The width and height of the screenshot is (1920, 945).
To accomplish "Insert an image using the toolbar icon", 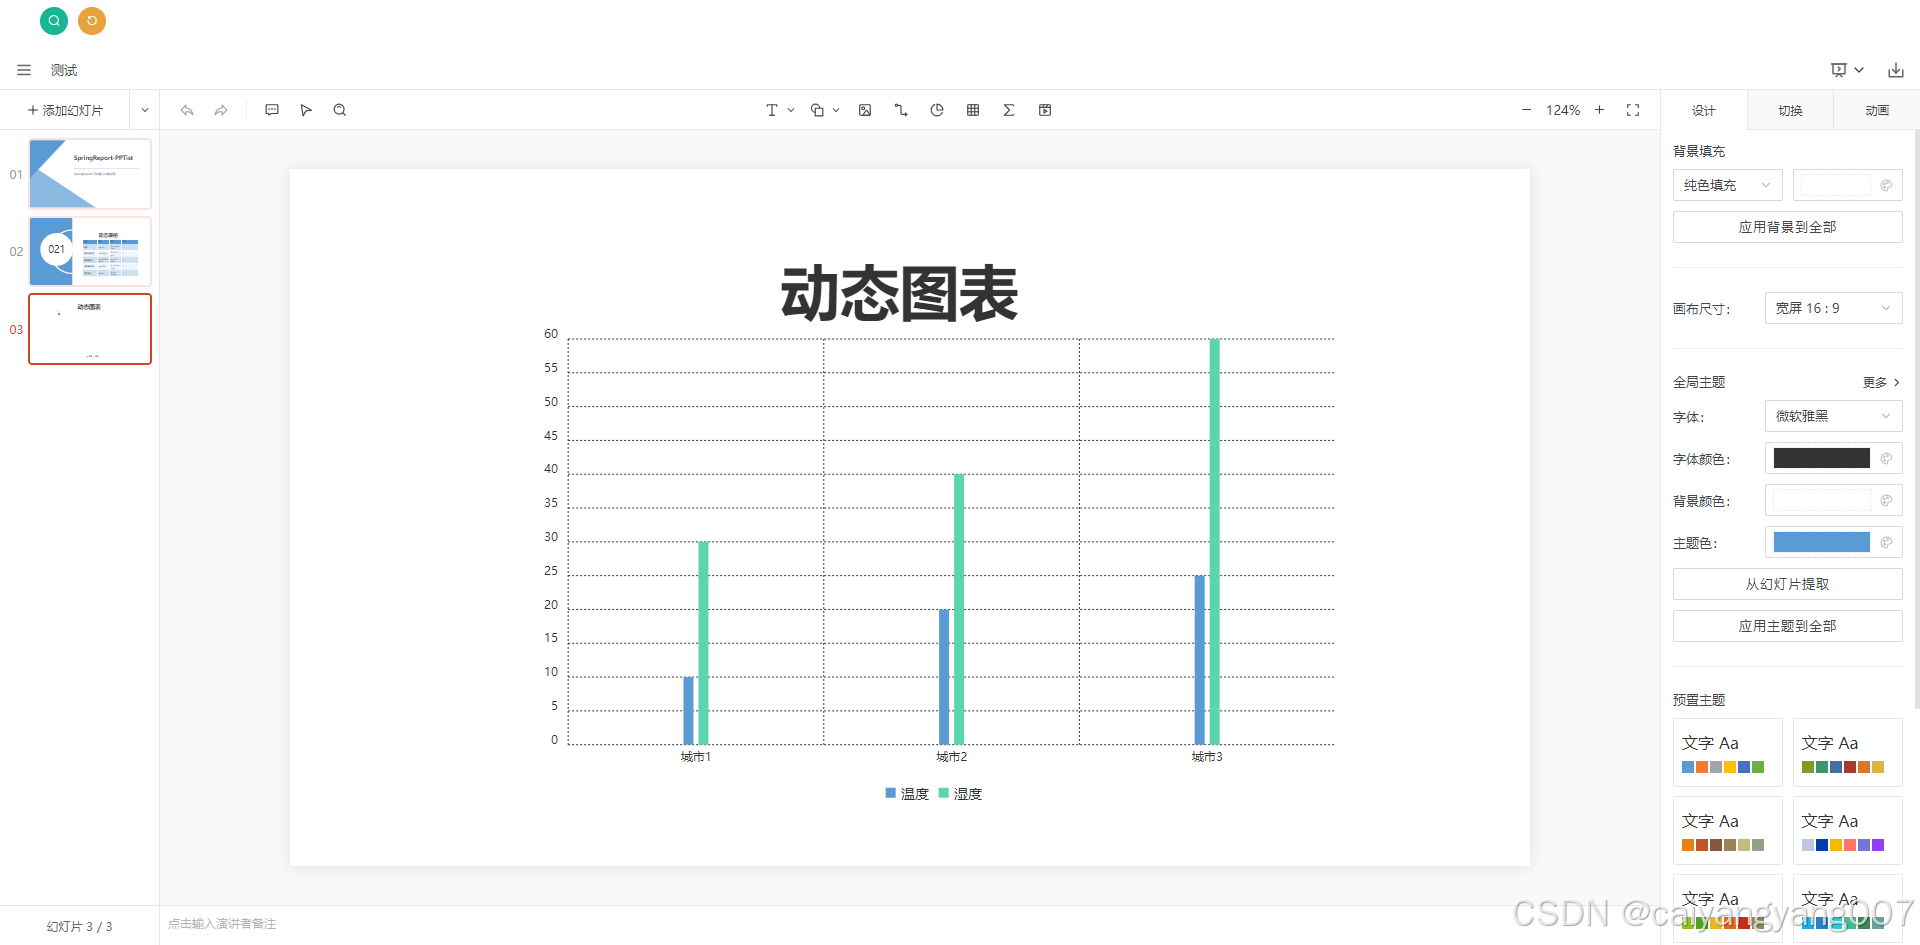I will click(864, 110).
